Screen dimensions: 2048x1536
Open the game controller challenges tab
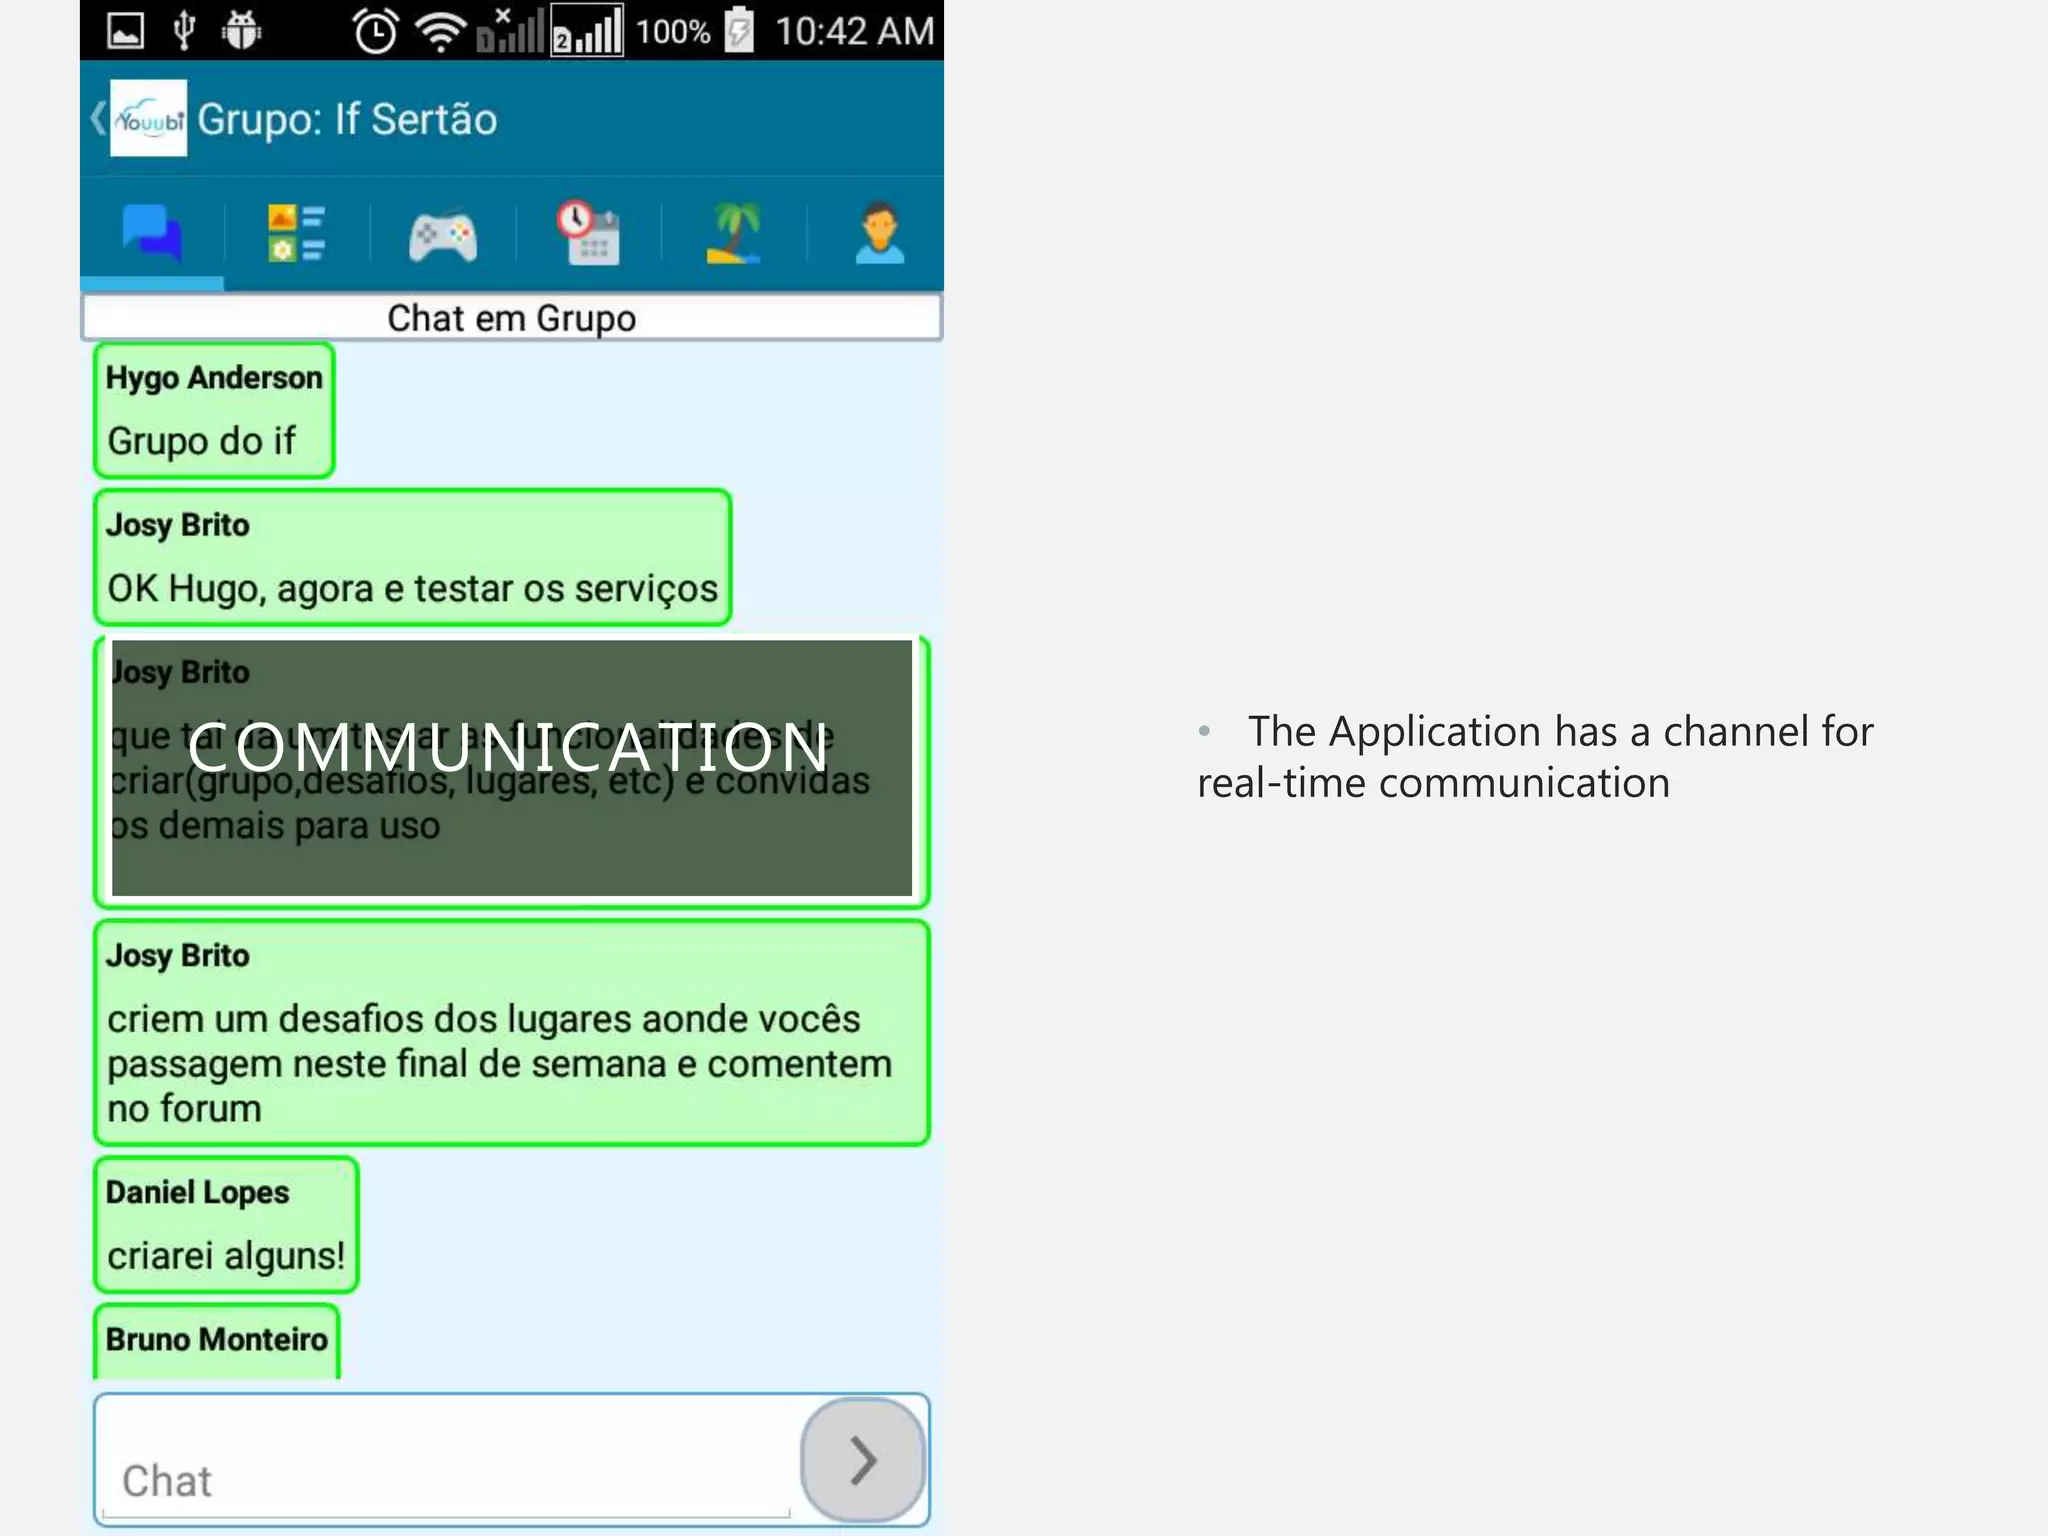443,235
